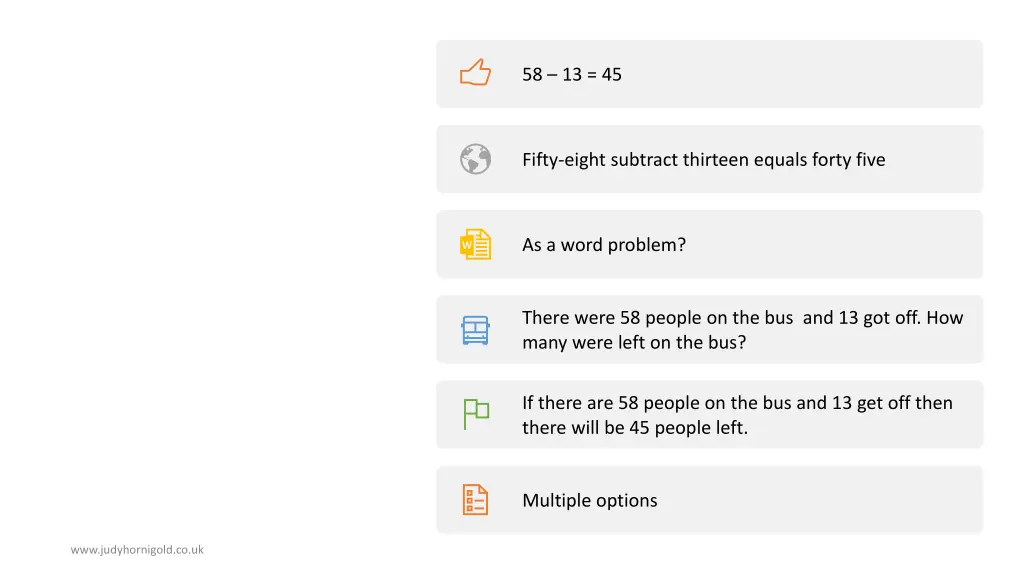
Task: Click the yellow Word document icon
Action: [475, 244]
